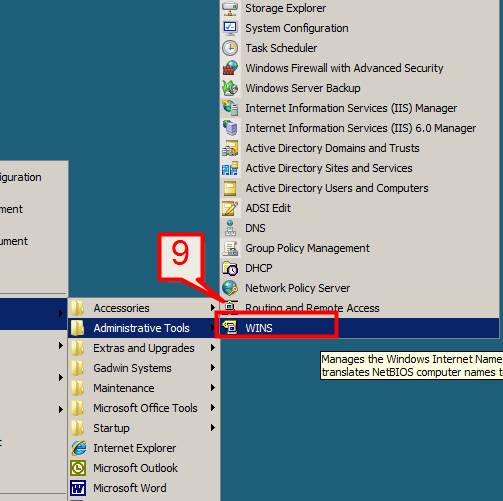Screen dimensions: 503x501
Task: Open WINS from Administrative Tools
Action: click(x=359, y=328)
